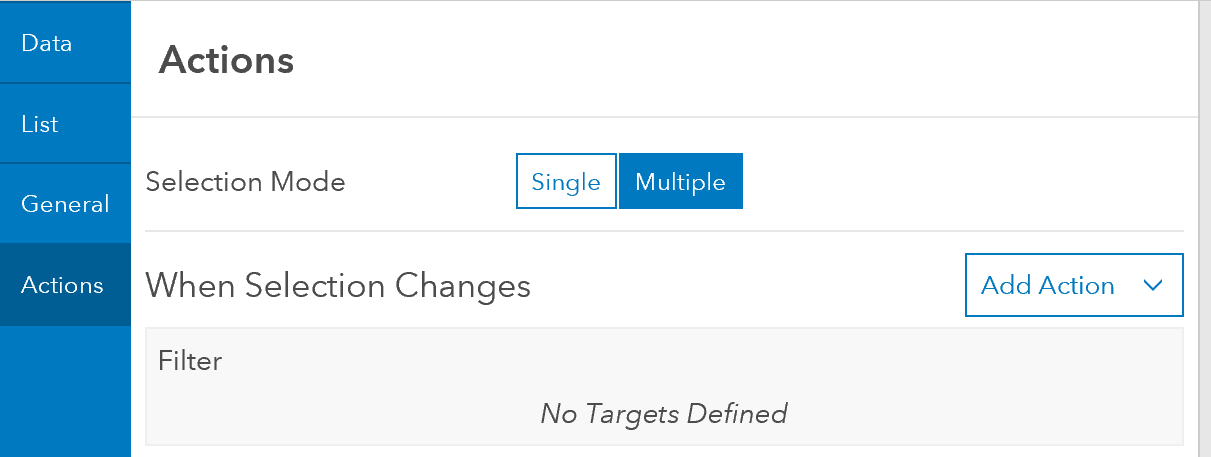1211x457 pixels.
Task: Click the Filter label text
Action: coord(190,360)
